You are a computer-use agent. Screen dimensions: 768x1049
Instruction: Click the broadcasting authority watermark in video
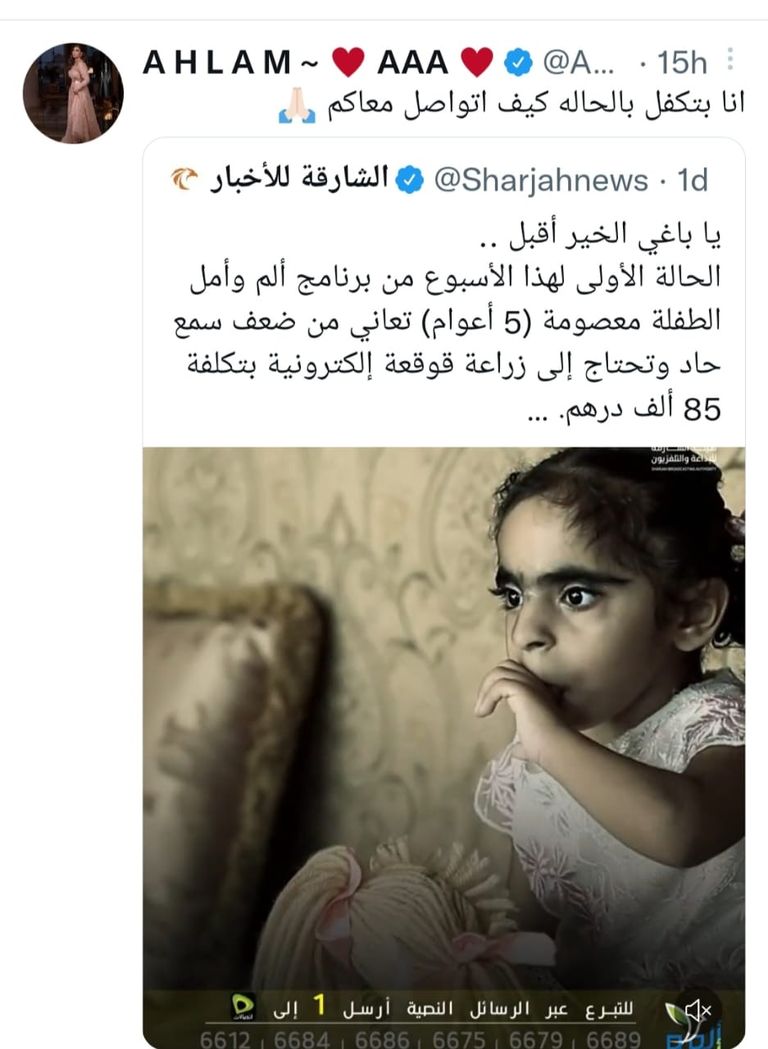coord(684,459)
